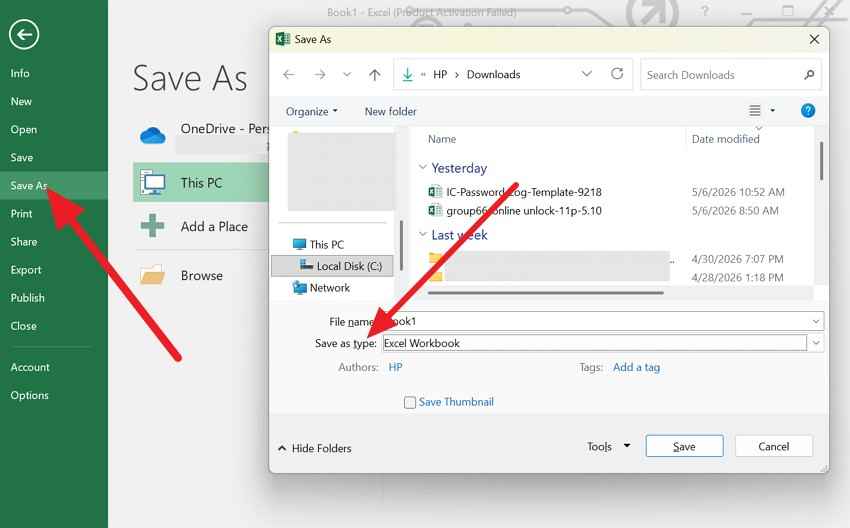
Task: Click the Save button
Action: pos(684,446)
